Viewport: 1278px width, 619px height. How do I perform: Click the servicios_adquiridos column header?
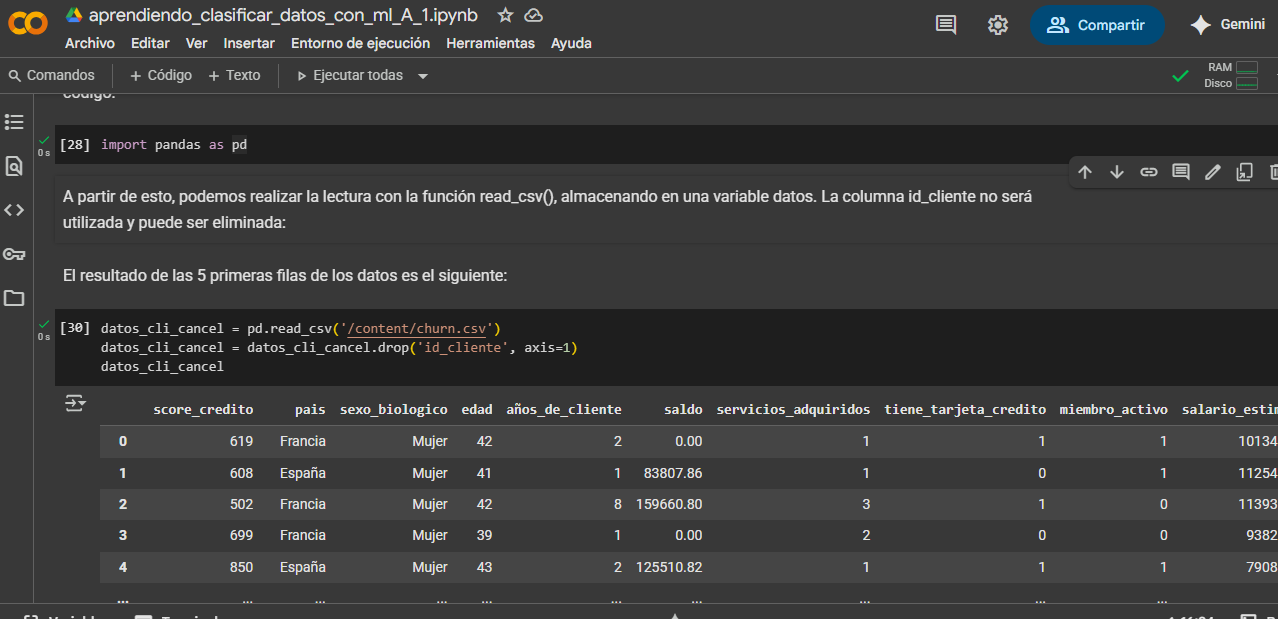[x=793, y=410]
